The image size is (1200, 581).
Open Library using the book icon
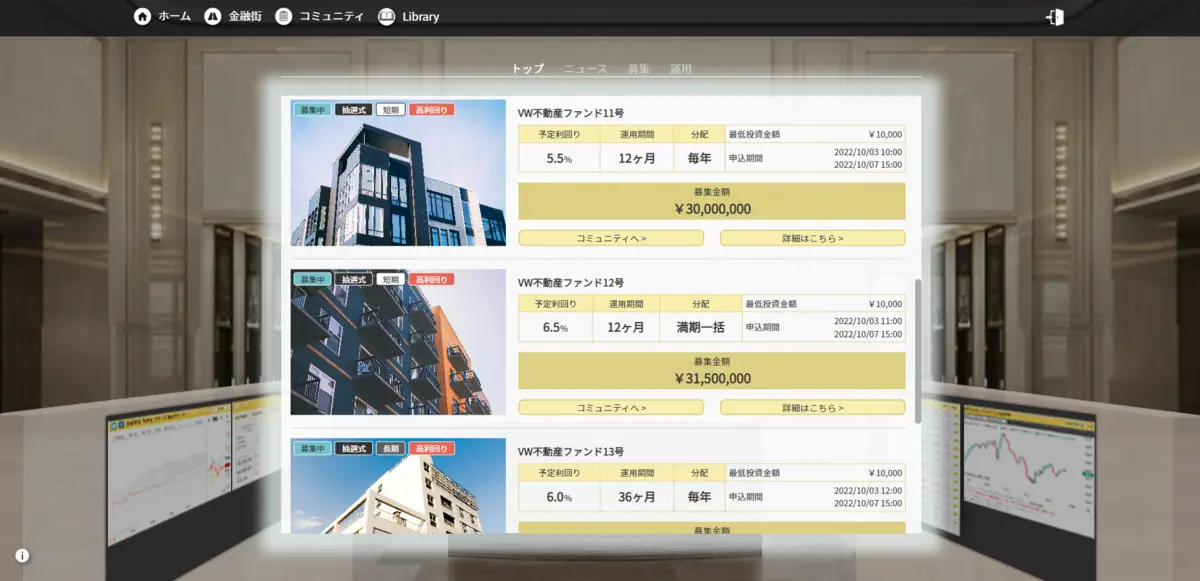point(384,16)
